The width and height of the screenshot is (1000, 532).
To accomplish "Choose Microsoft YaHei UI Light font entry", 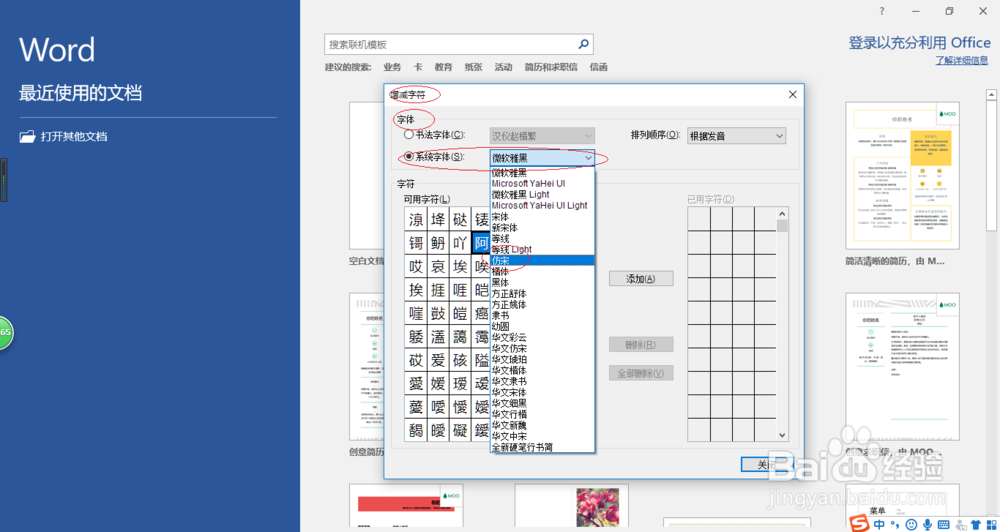I will [x=542, y=205].
